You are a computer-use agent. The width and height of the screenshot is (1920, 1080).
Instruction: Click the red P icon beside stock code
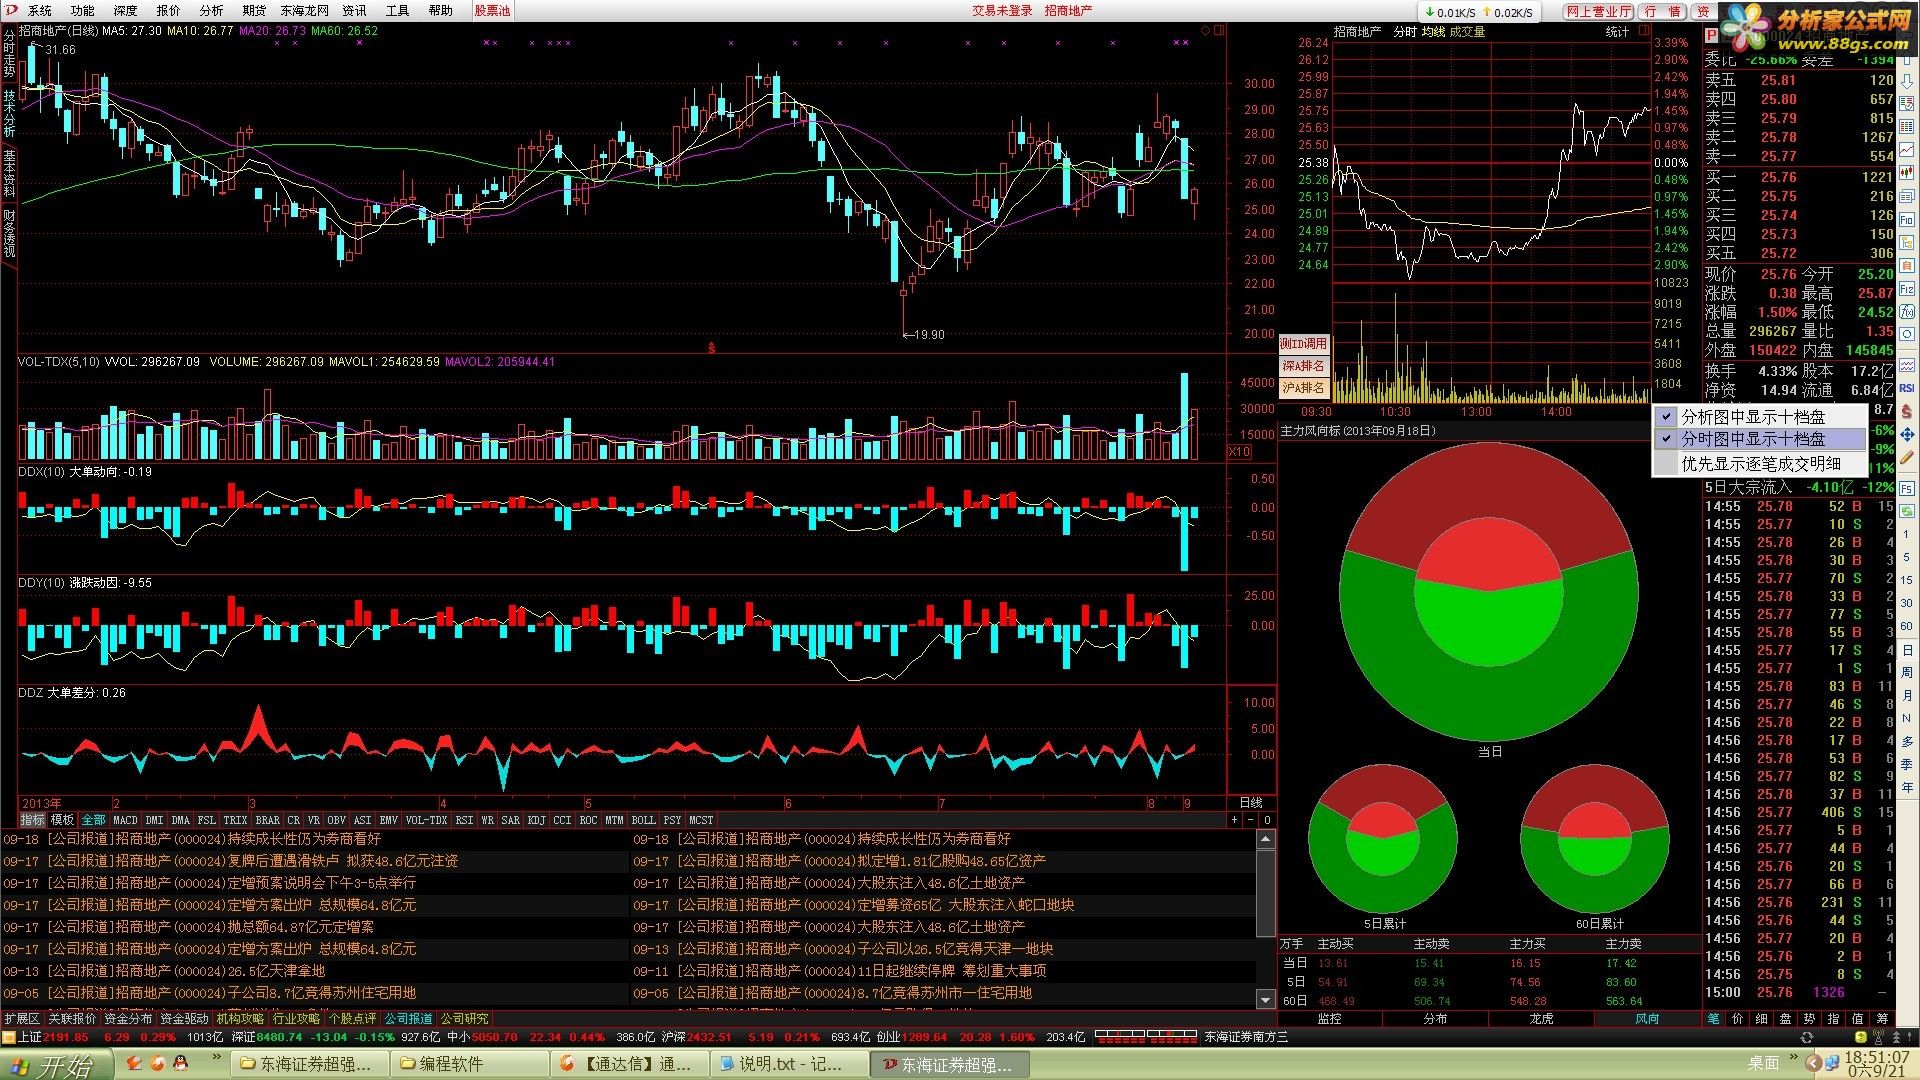(1711, 35)
